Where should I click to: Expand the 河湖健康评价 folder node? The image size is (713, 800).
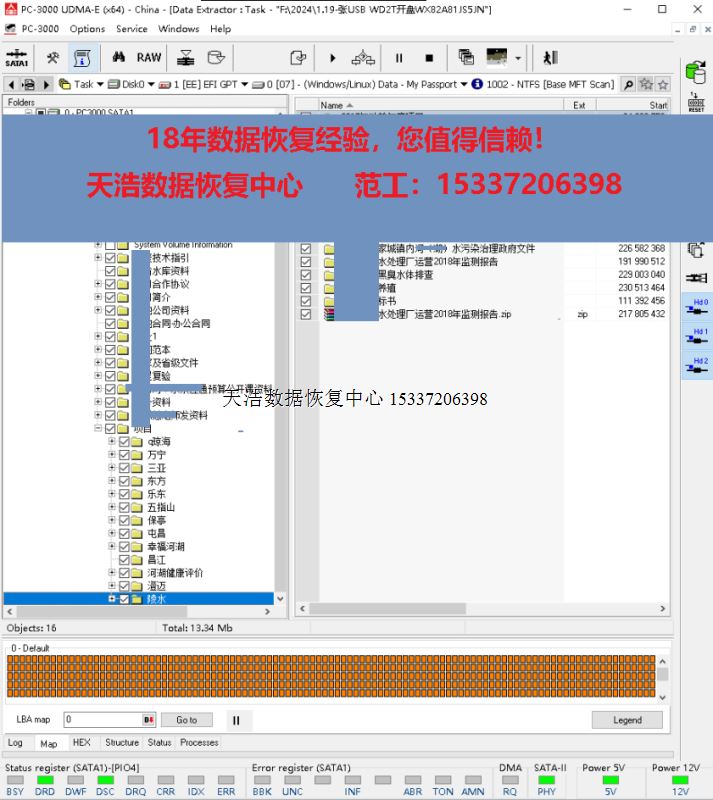112,573
